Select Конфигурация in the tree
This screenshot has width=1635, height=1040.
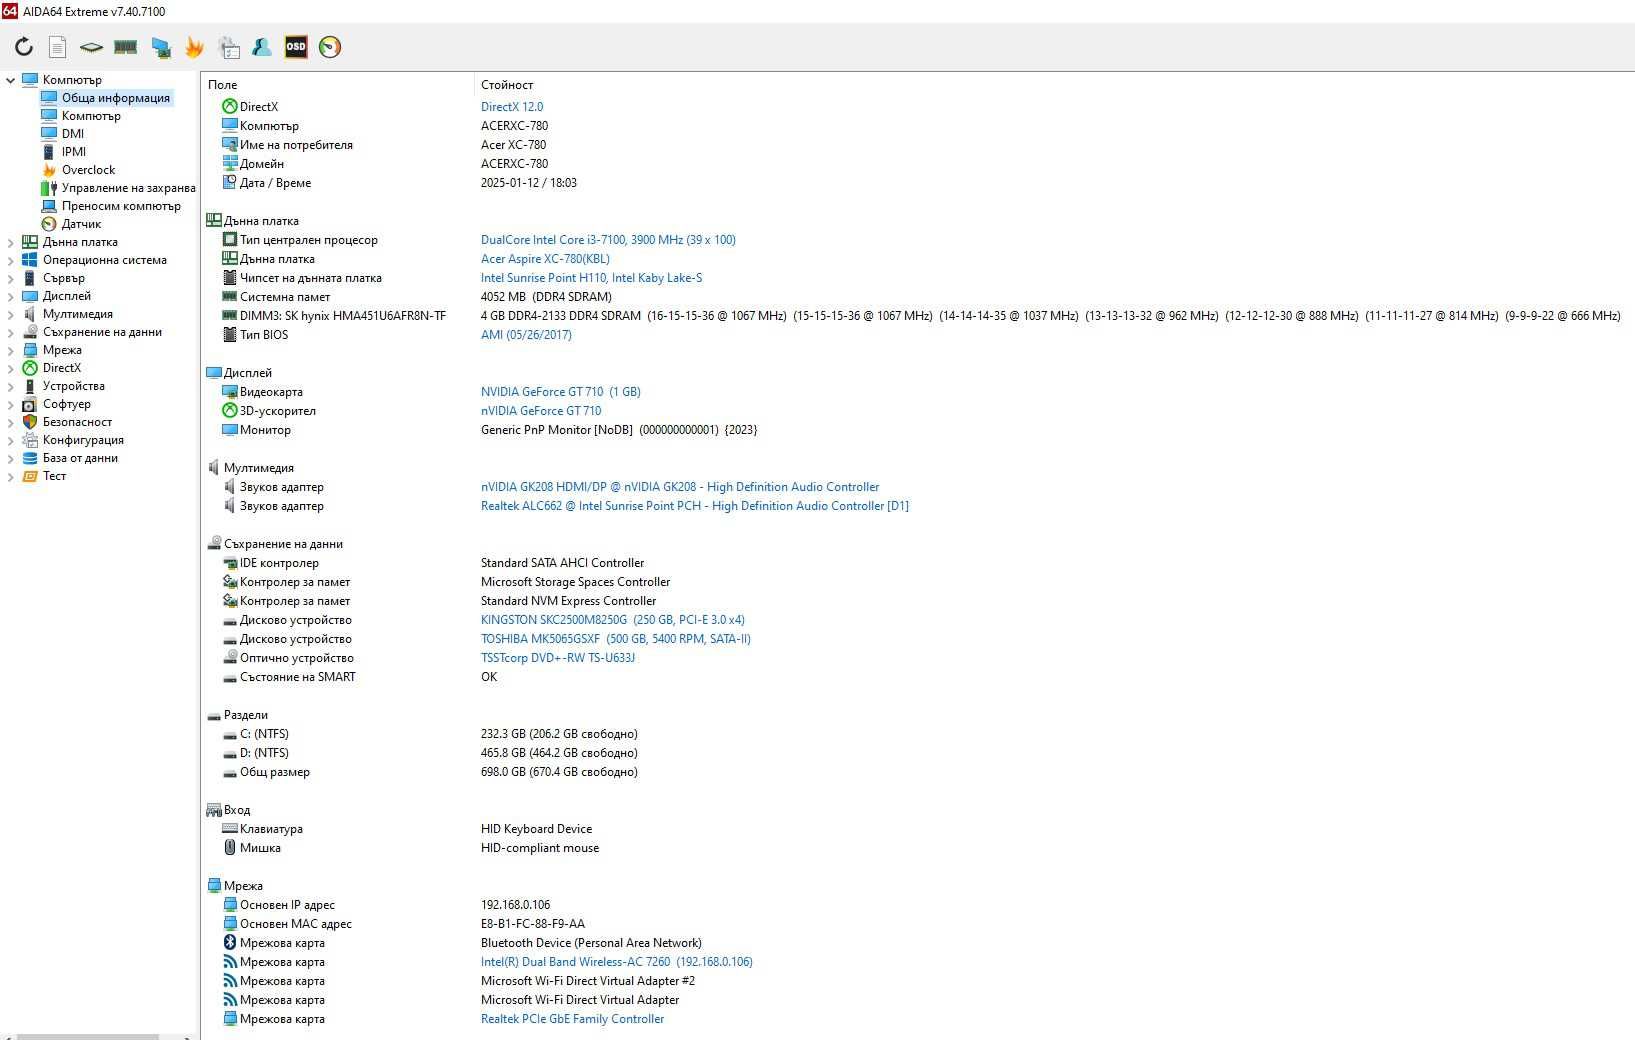[x=83, y=440]
